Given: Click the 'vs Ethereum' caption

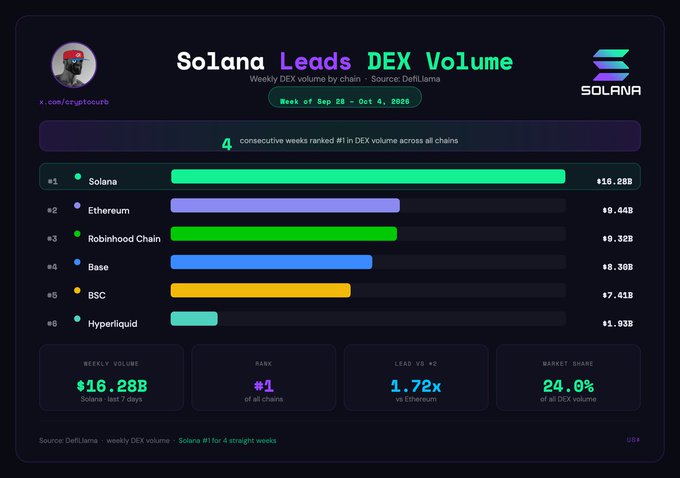Looking at the screenshot, I should (416, 399).
